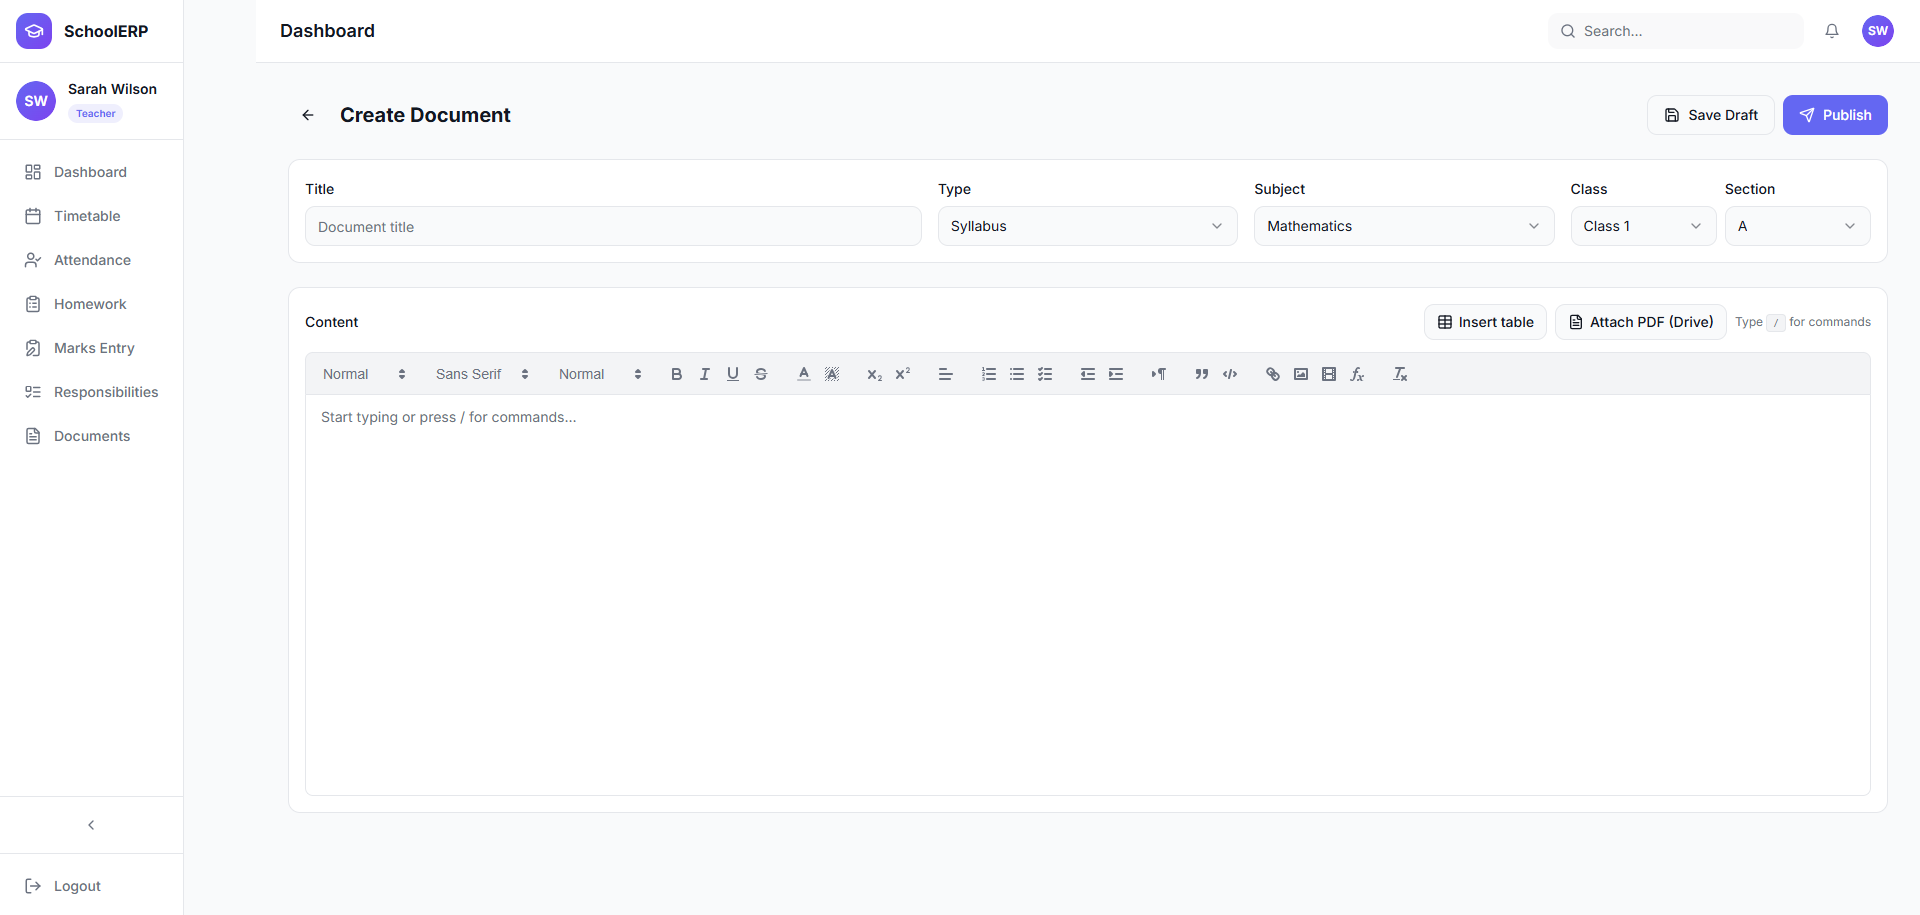The image size is (1920, 915).
Task: Open Documents in the sidebar
Action: point(91,436)
